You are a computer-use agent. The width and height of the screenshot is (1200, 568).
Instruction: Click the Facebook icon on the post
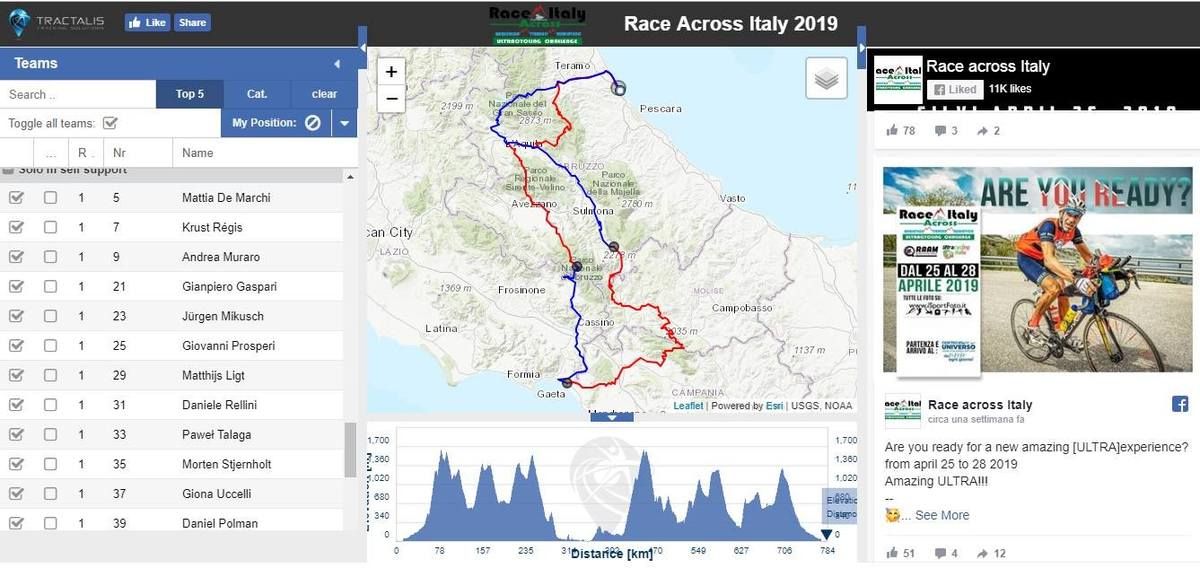[1180, 404]
